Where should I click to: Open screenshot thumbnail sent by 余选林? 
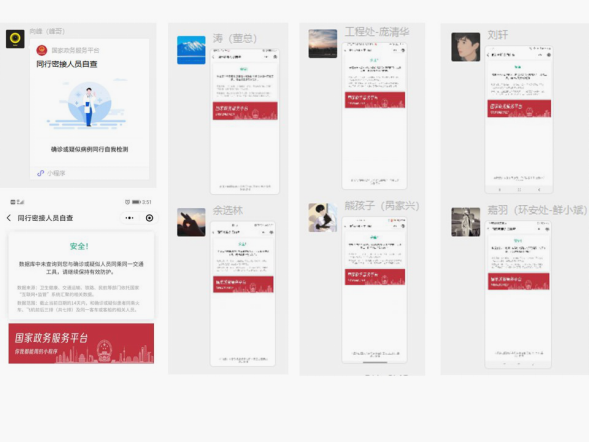tap(243, 294)
